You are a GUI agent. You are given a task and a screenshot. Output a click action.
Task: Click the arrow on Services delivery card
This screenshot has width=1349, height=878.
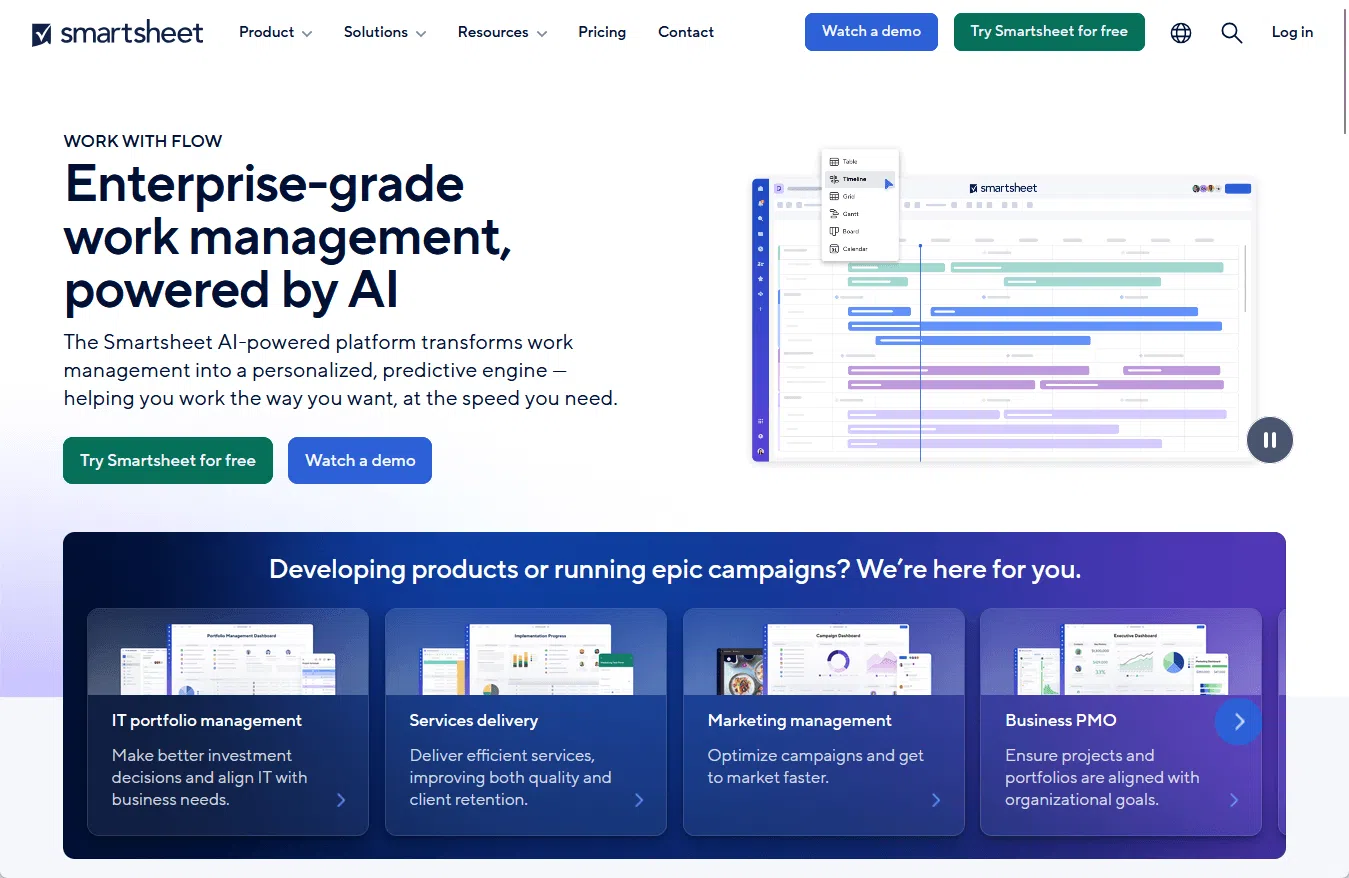pos(639,800)
